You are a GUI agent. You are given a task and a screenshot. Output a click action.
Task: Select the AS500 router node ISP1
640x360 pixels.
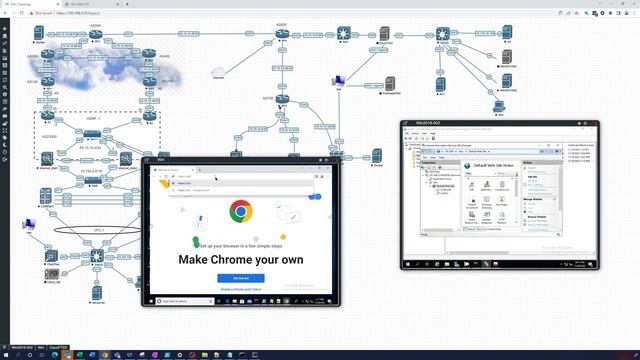tap(96, 35)
